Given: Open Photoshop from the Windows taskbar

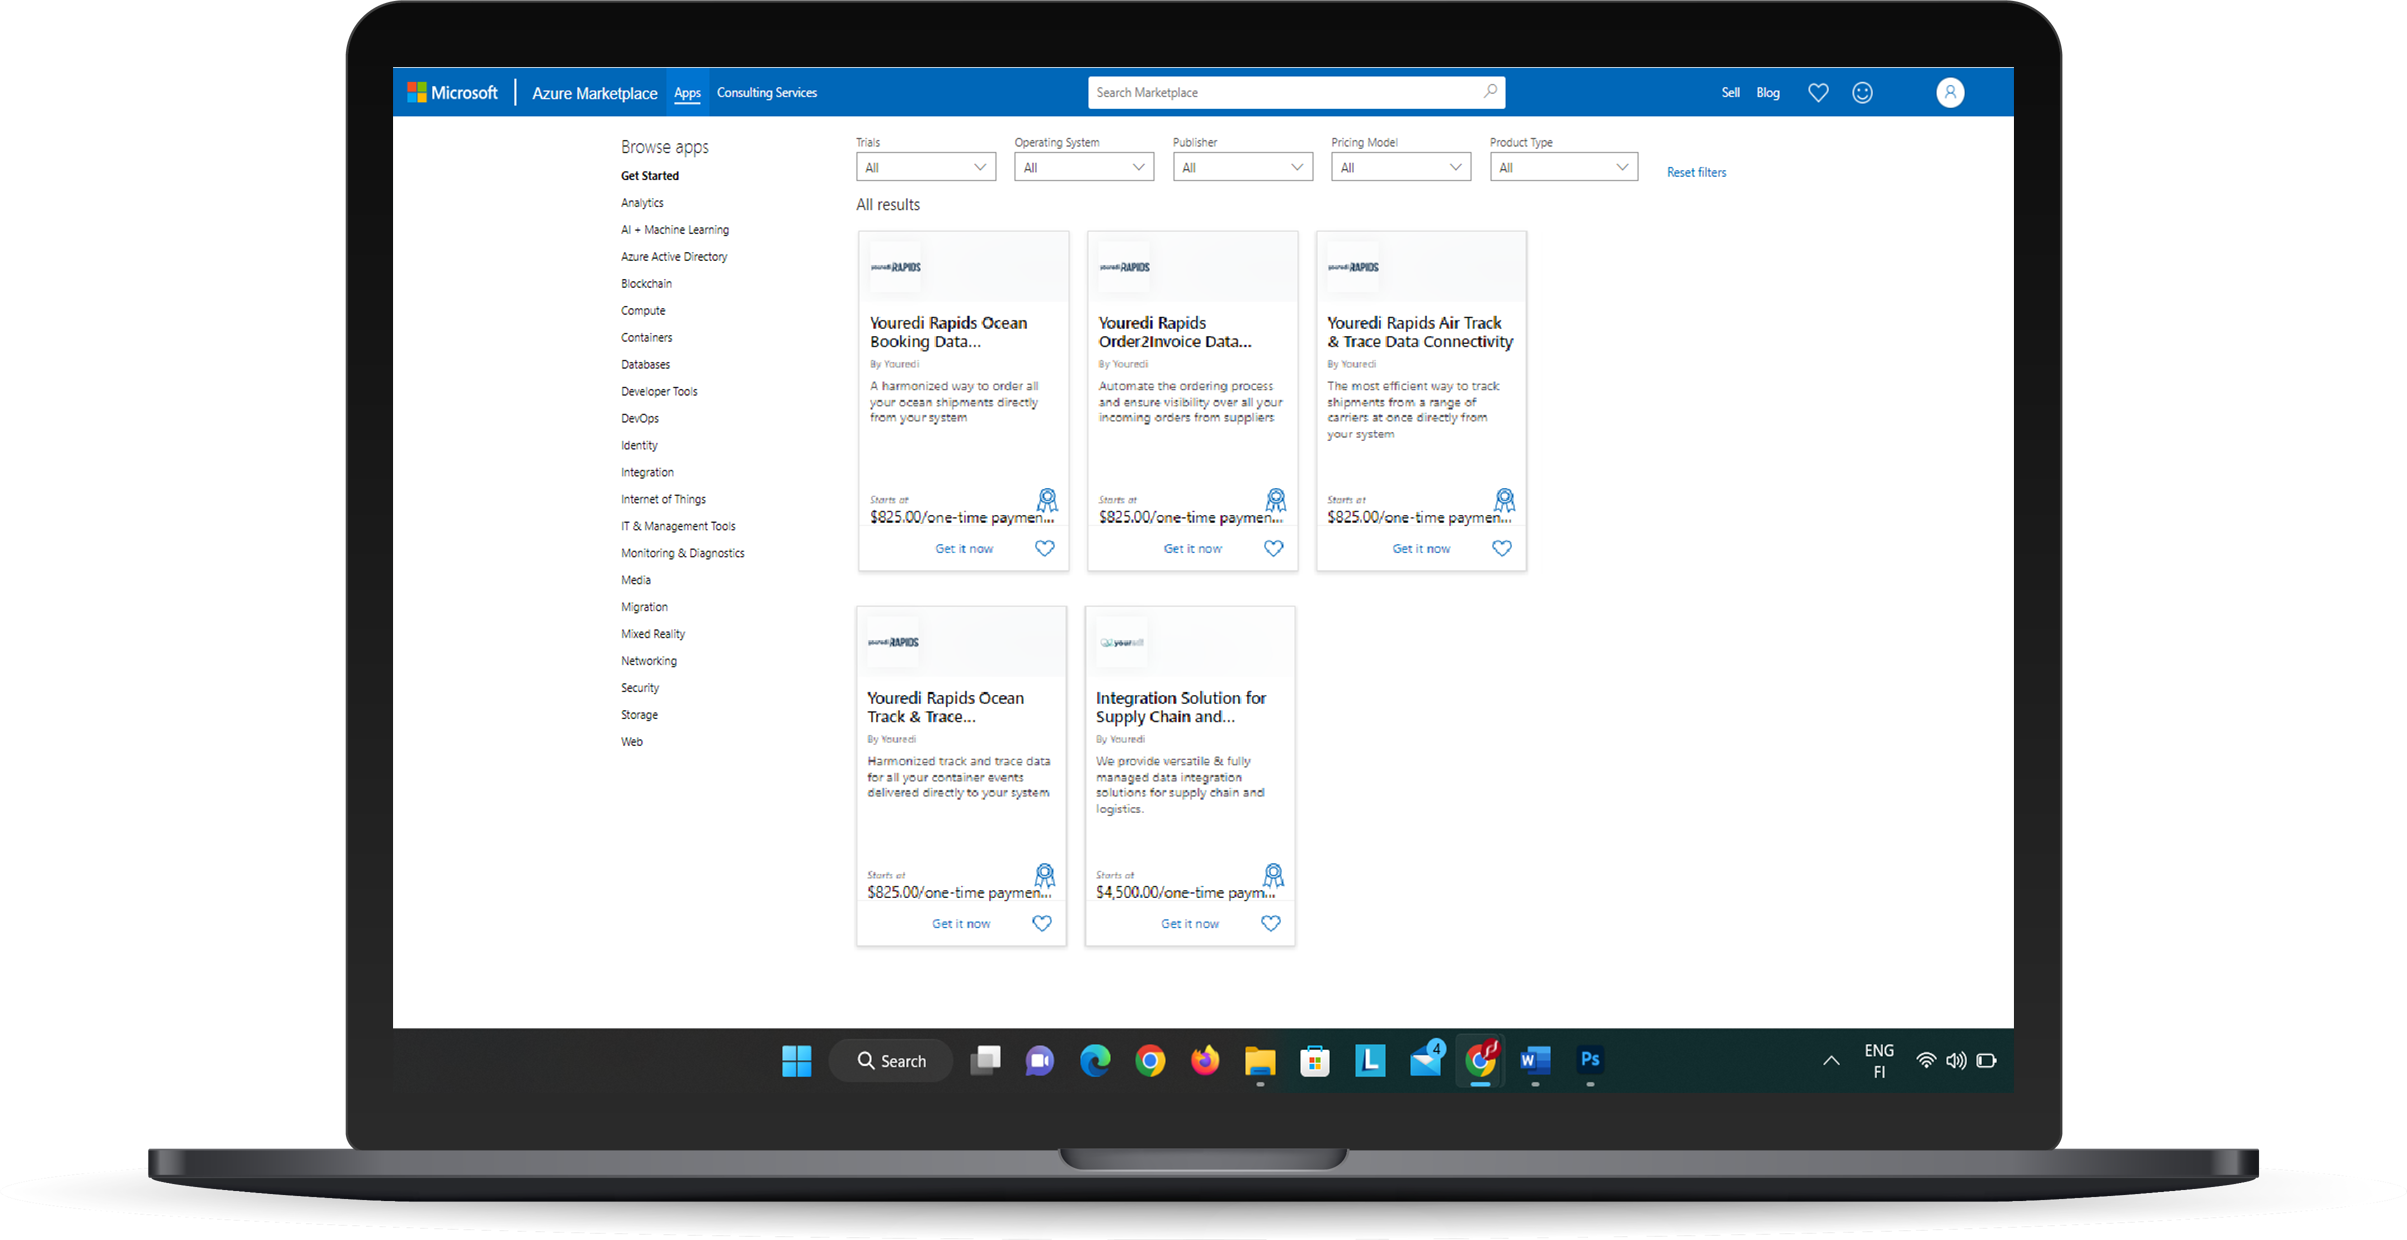Looking at the screenshot, I should [1590, 1060].
